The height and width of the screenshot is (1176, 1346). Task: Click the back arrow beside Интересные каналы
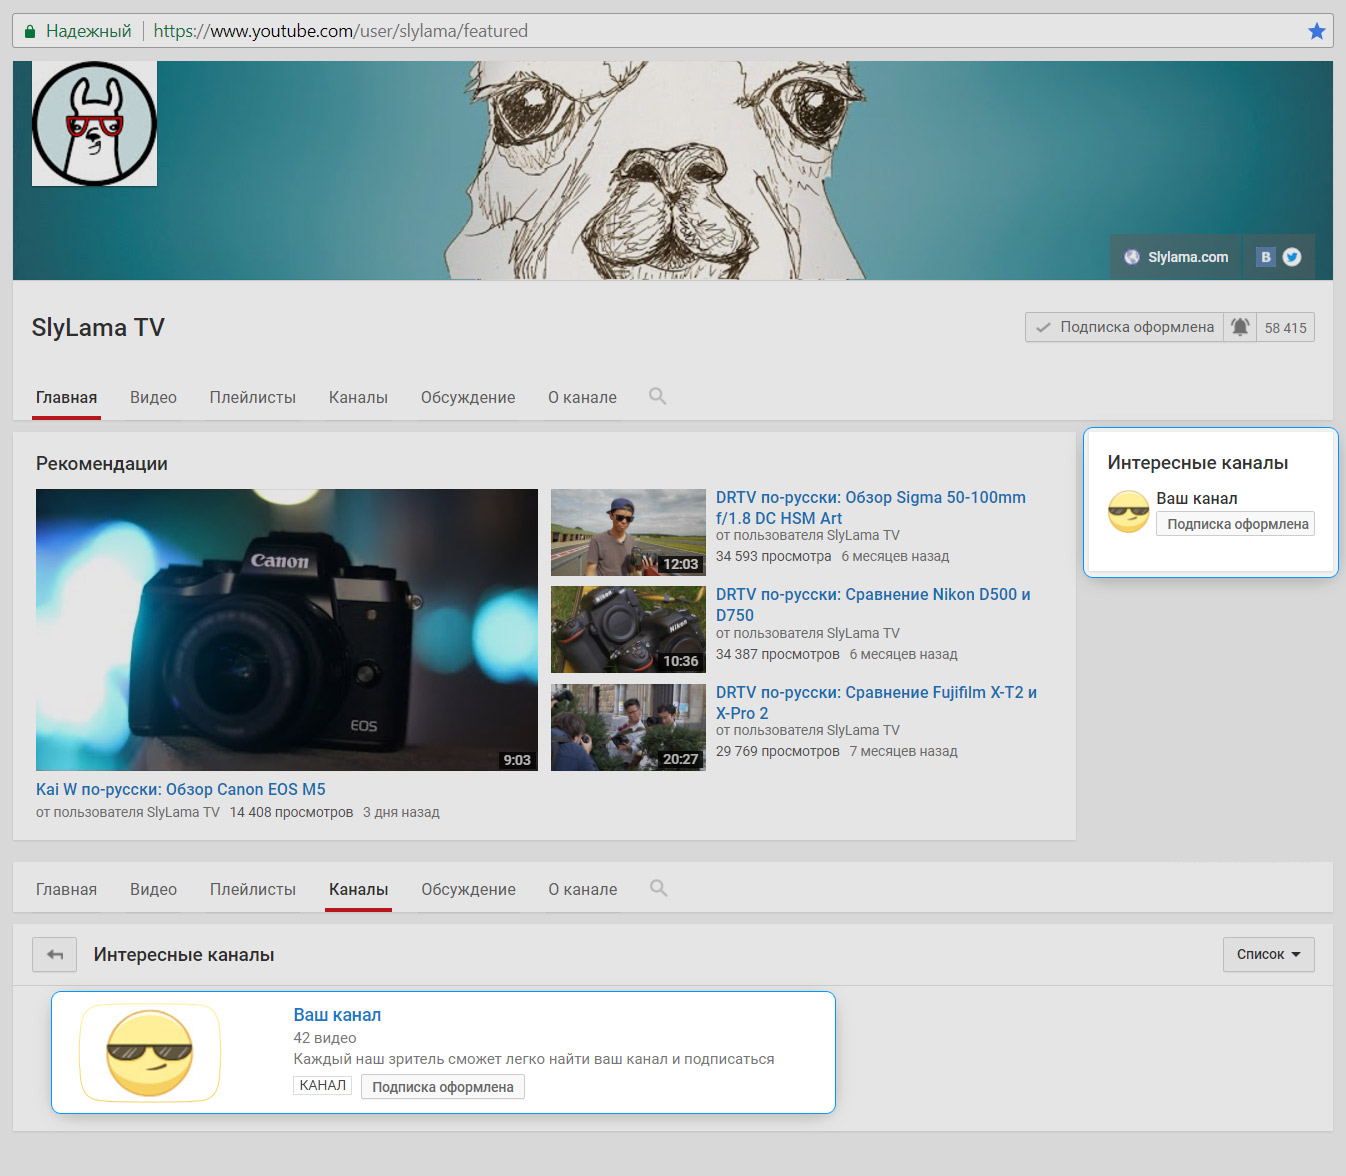click(x=54, y=955)
